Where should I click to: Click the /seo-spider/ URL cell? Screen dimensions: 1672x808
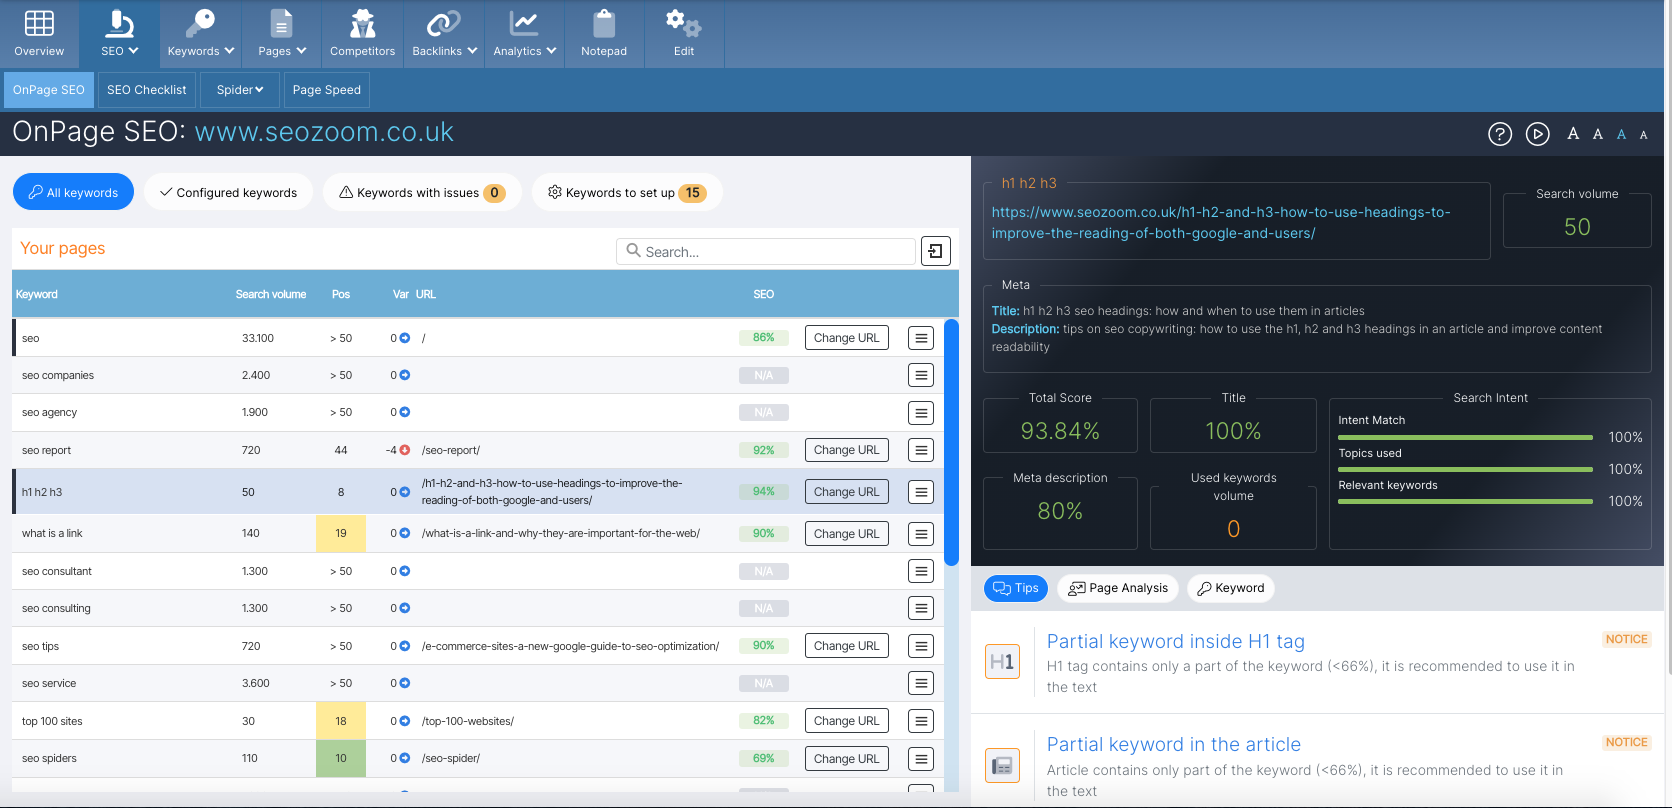coord(451,759)
